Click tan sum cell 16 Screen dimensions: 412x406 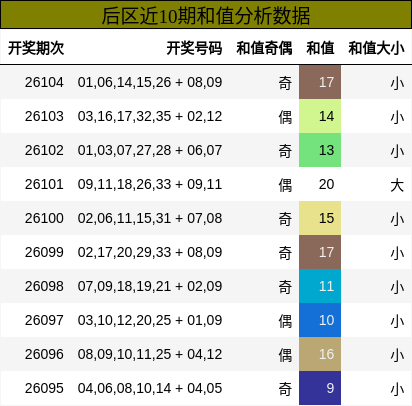click(x=320, y=354)
